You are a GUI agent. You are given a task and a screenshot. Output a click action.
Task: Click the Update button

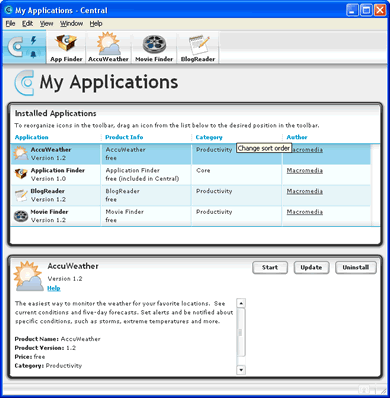click(311, 268)
